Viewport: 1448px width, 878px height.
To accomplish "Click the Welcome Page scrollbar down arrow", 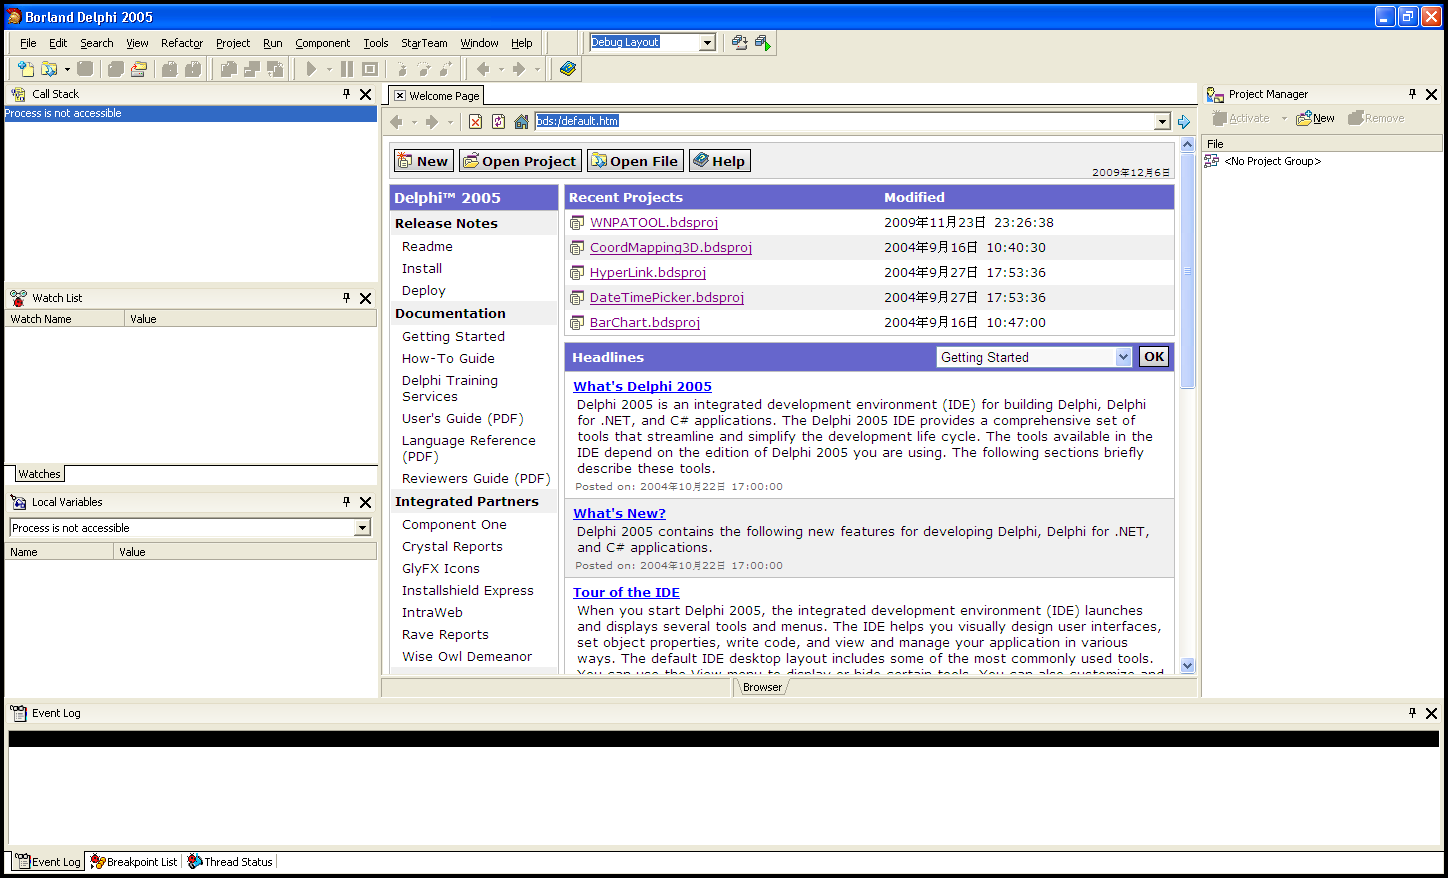I will pyautogui.click(x=1188, y=665).
